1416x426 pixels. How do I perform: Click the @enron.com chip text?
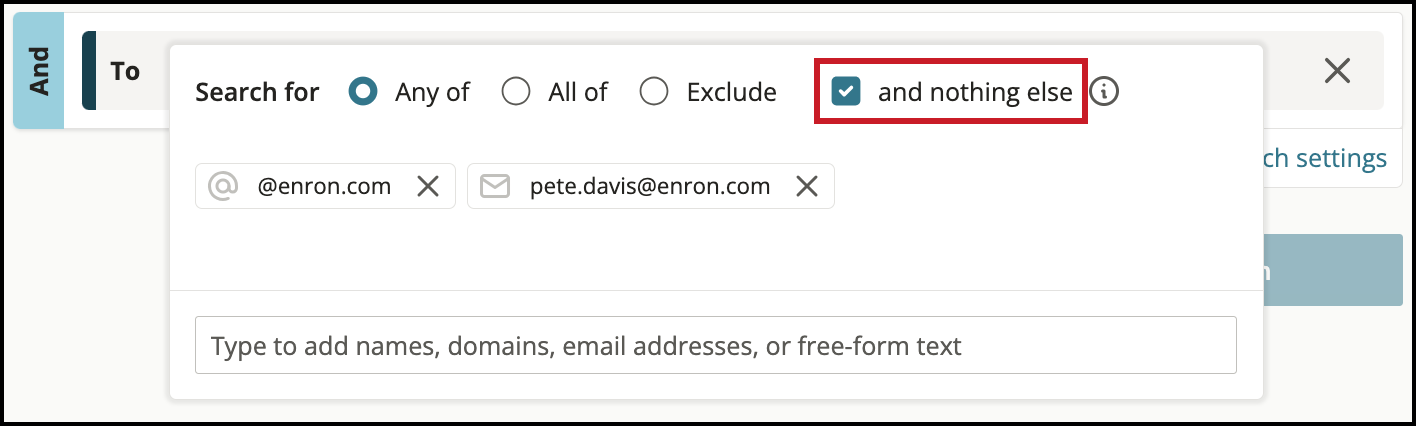(324, 186)
